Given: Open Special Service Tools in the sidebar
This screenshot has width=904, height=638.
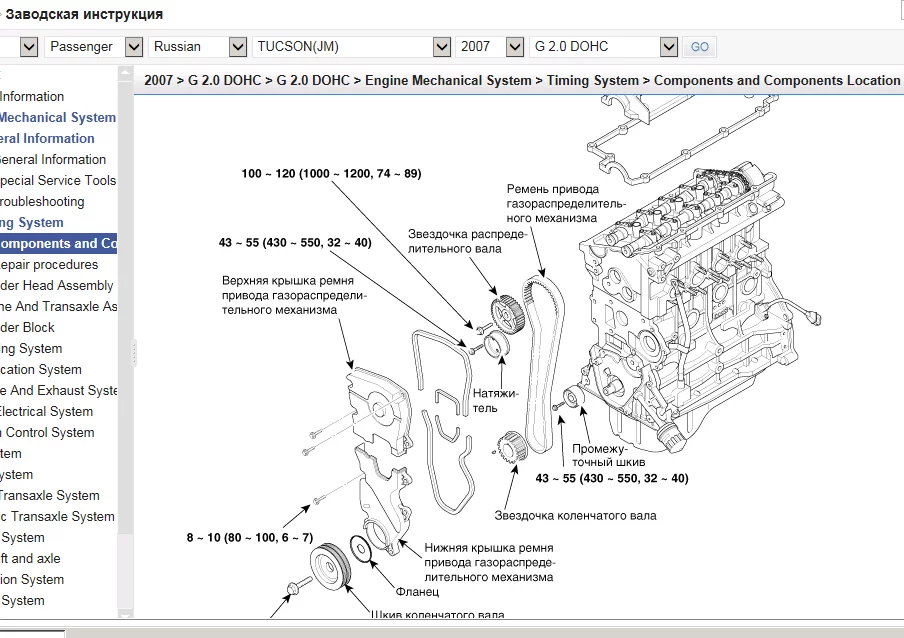Looking at the screenshot, I should pyautogui.click(x=58, y=181).
